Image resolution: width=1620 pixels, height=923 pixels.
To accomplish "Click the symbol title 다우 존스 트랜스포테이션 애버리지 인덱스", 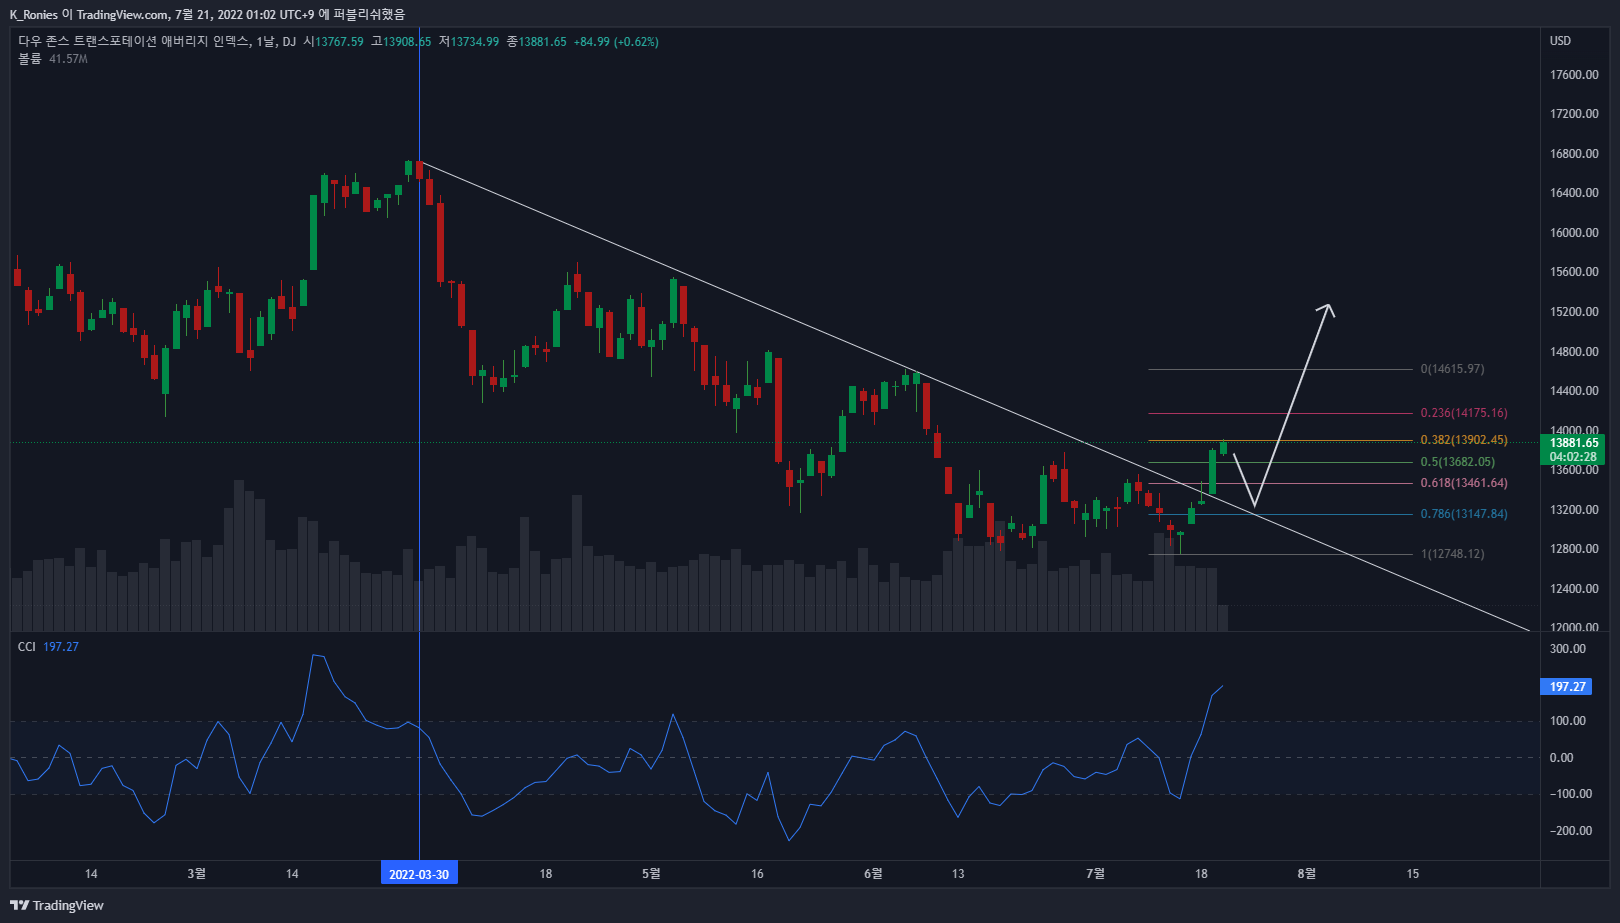I will click(x=133, y=42).
